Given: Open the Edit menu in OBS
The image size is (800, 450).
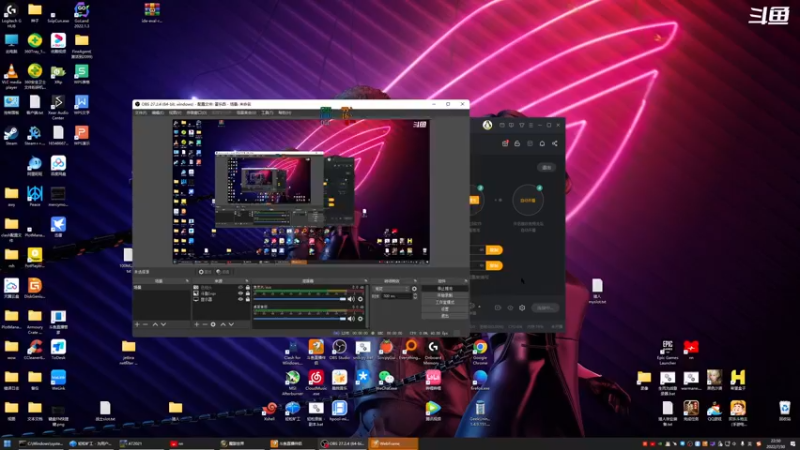Looking at the screenshot, I should [158, 113].
